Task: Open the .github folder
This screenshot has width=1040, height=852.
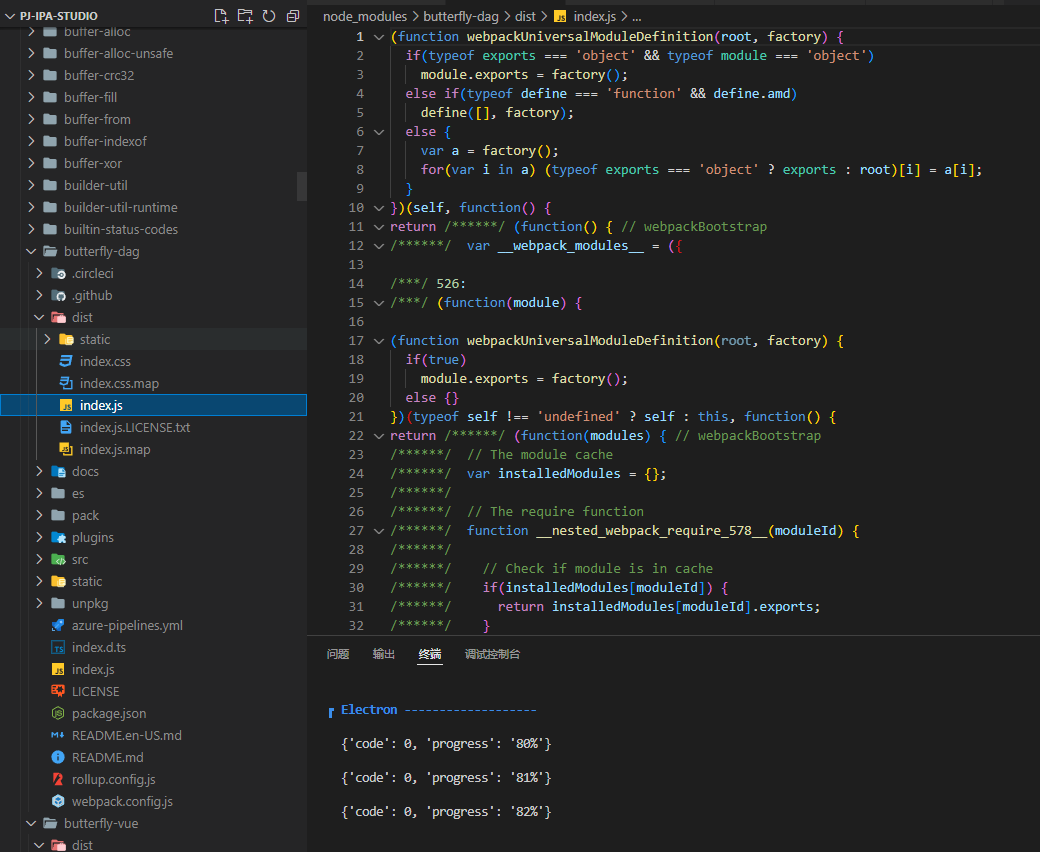Action: [92, 295]
